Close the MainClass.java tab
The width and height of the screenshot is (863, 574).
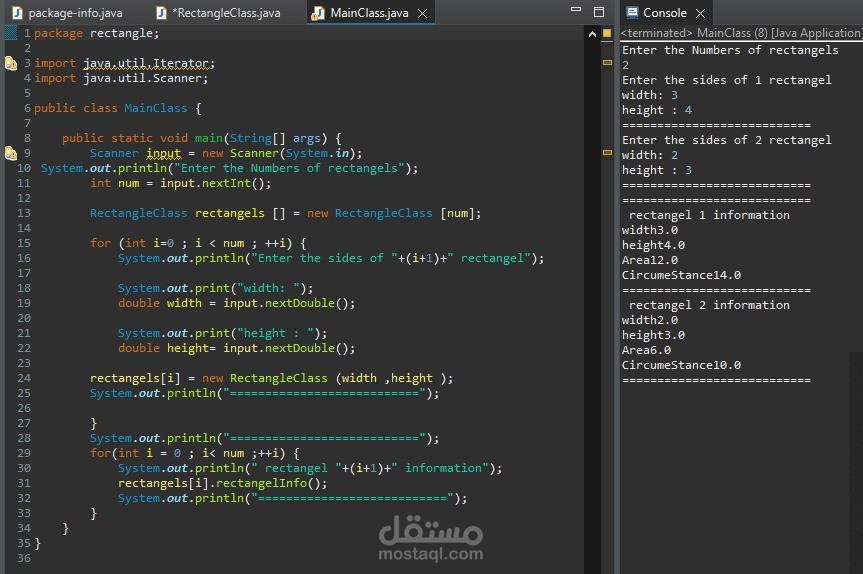click(422, 13)
